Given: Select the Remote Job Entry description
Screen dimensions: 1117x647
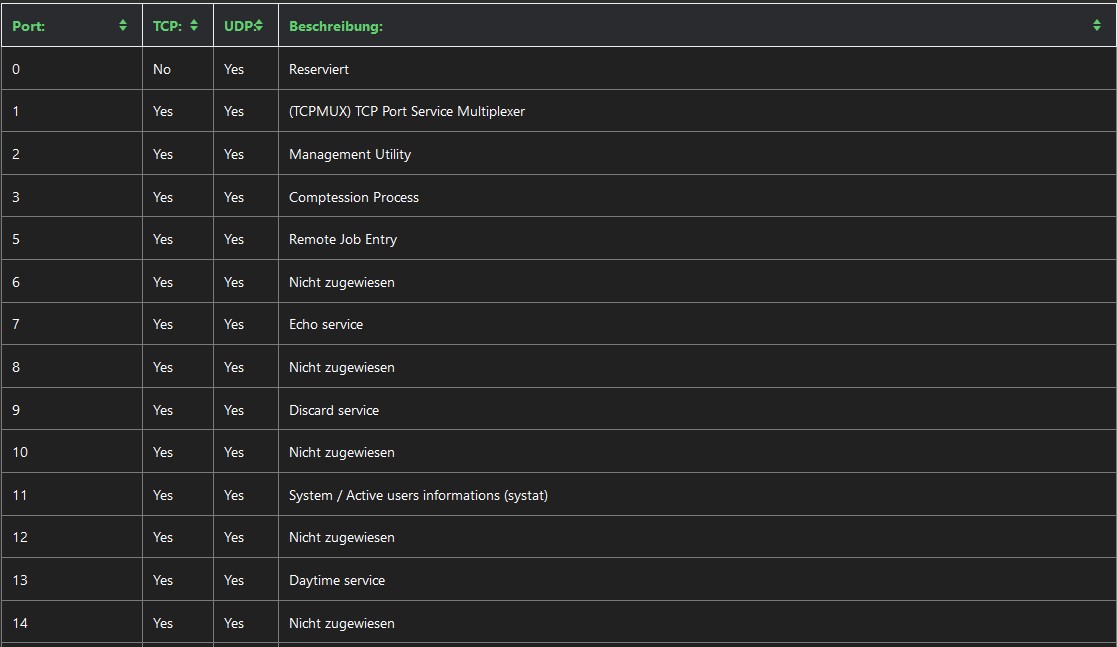Looking at the screenshot, I should tap(343, 239).
